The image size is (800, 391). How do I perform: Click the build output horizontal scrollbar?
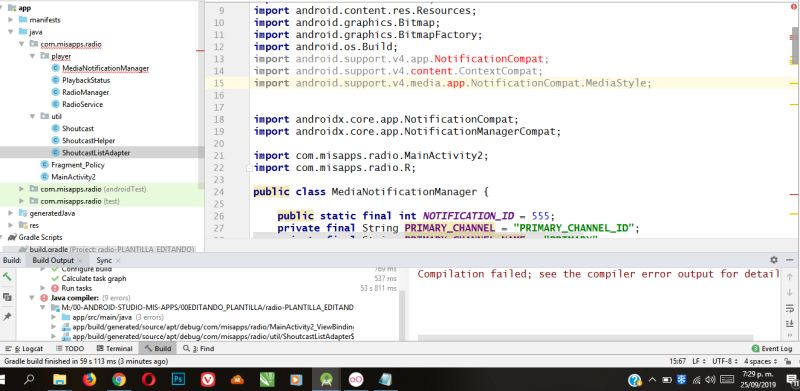[x=585, y=337]
